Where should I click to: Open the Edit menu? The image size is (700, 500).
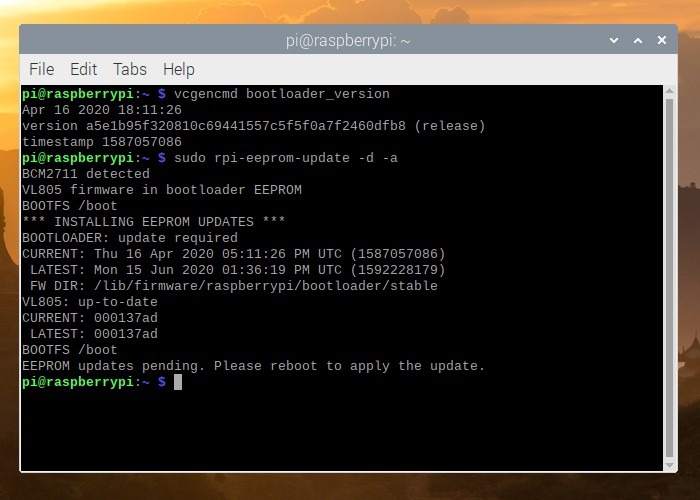pos(83,69)
